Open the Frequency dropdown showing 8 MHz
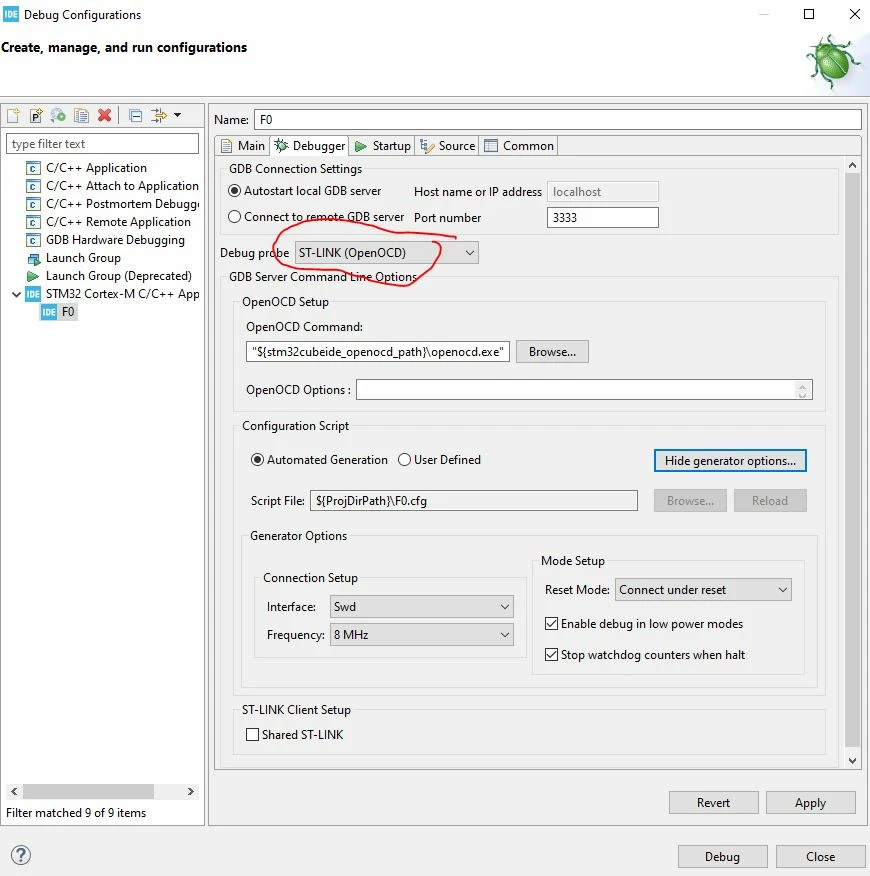This screenshot has height=876, width=870. 421,635
